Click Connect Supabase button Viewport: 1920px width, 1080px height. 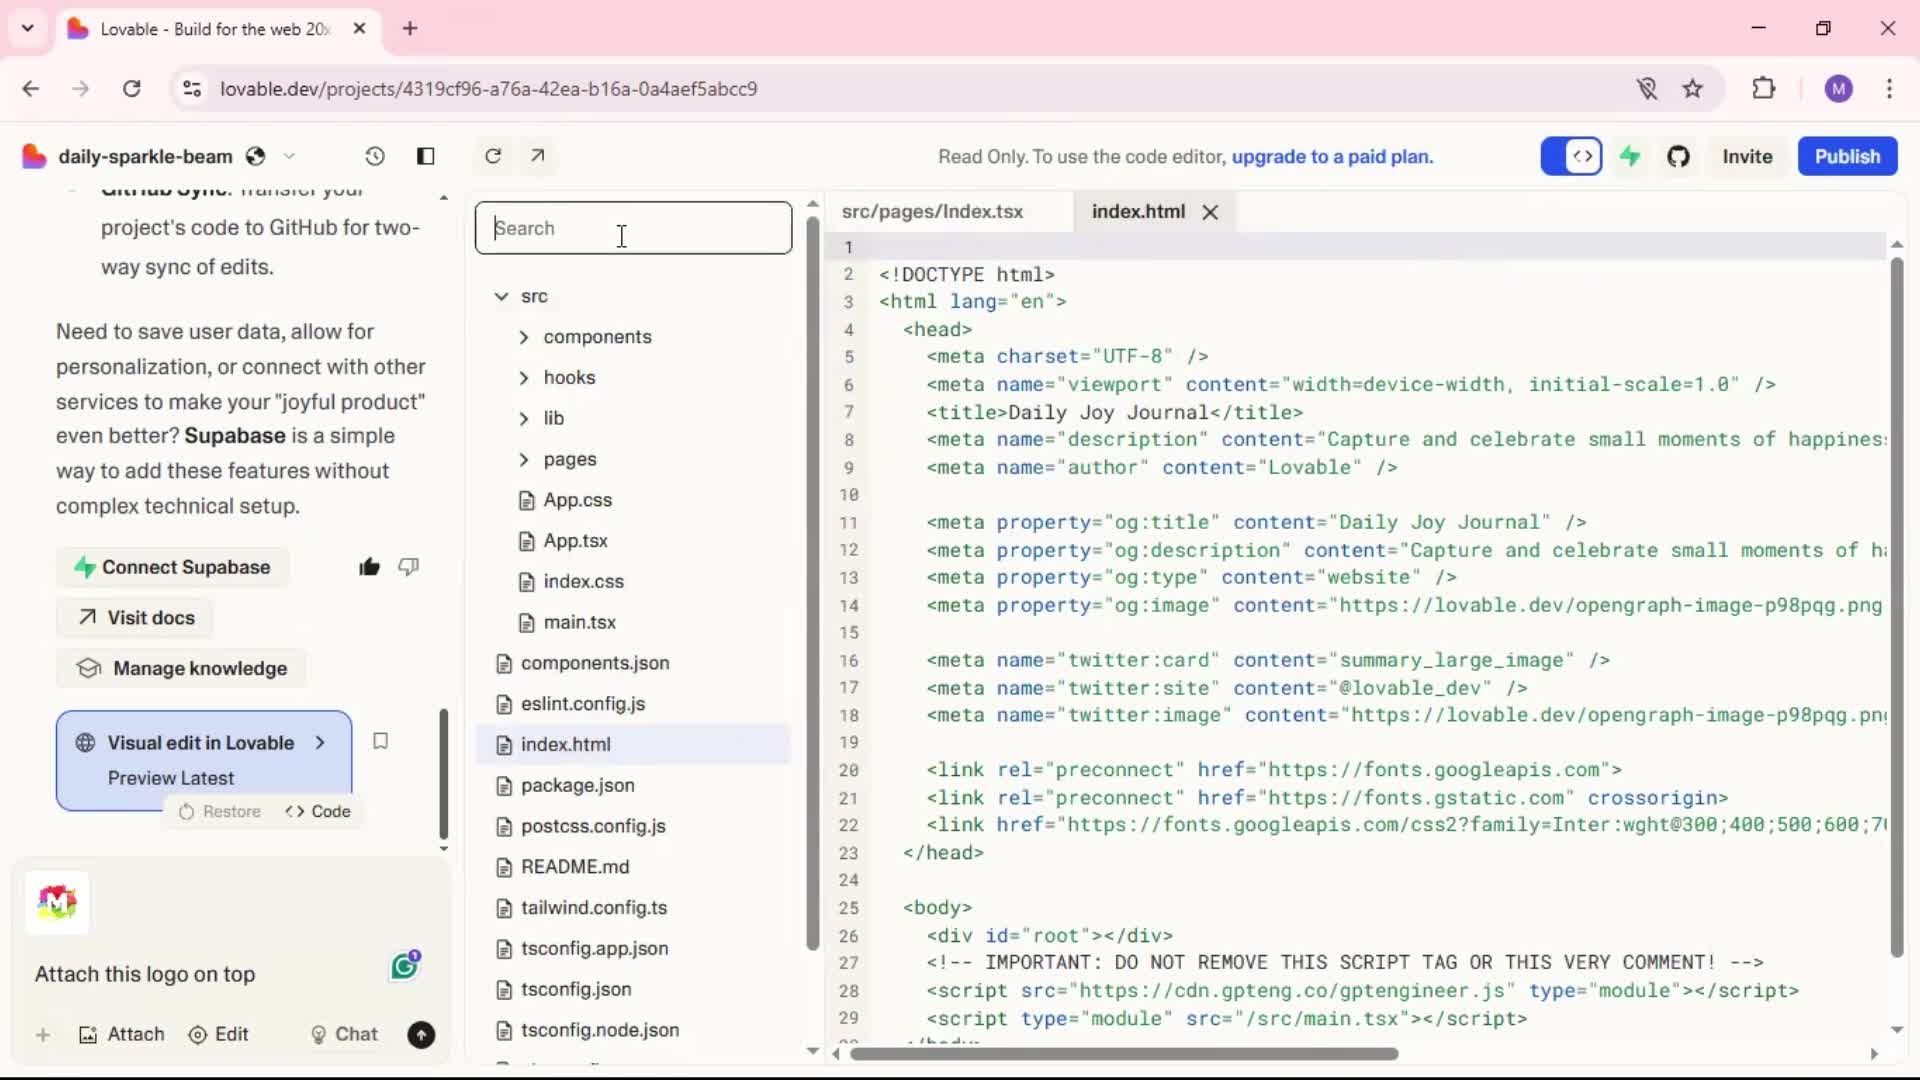[172, 567]
